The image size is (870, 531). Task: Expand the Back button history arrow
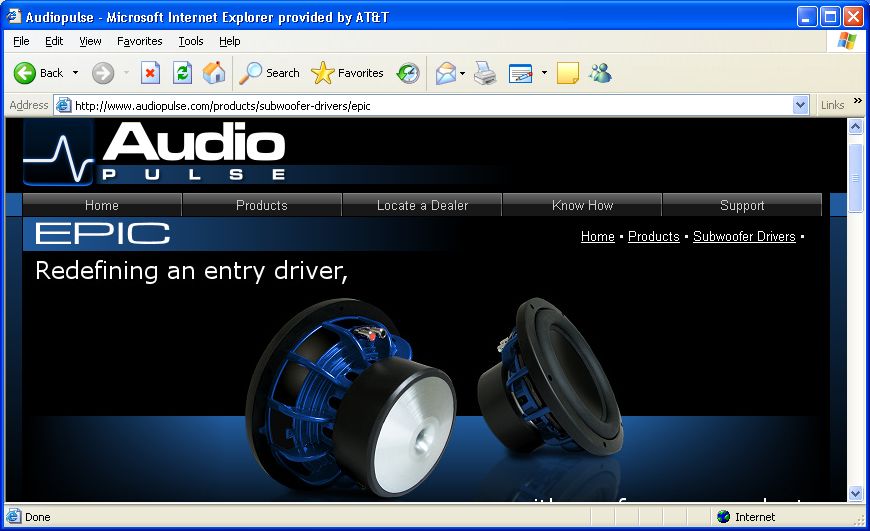pos(75,73)
